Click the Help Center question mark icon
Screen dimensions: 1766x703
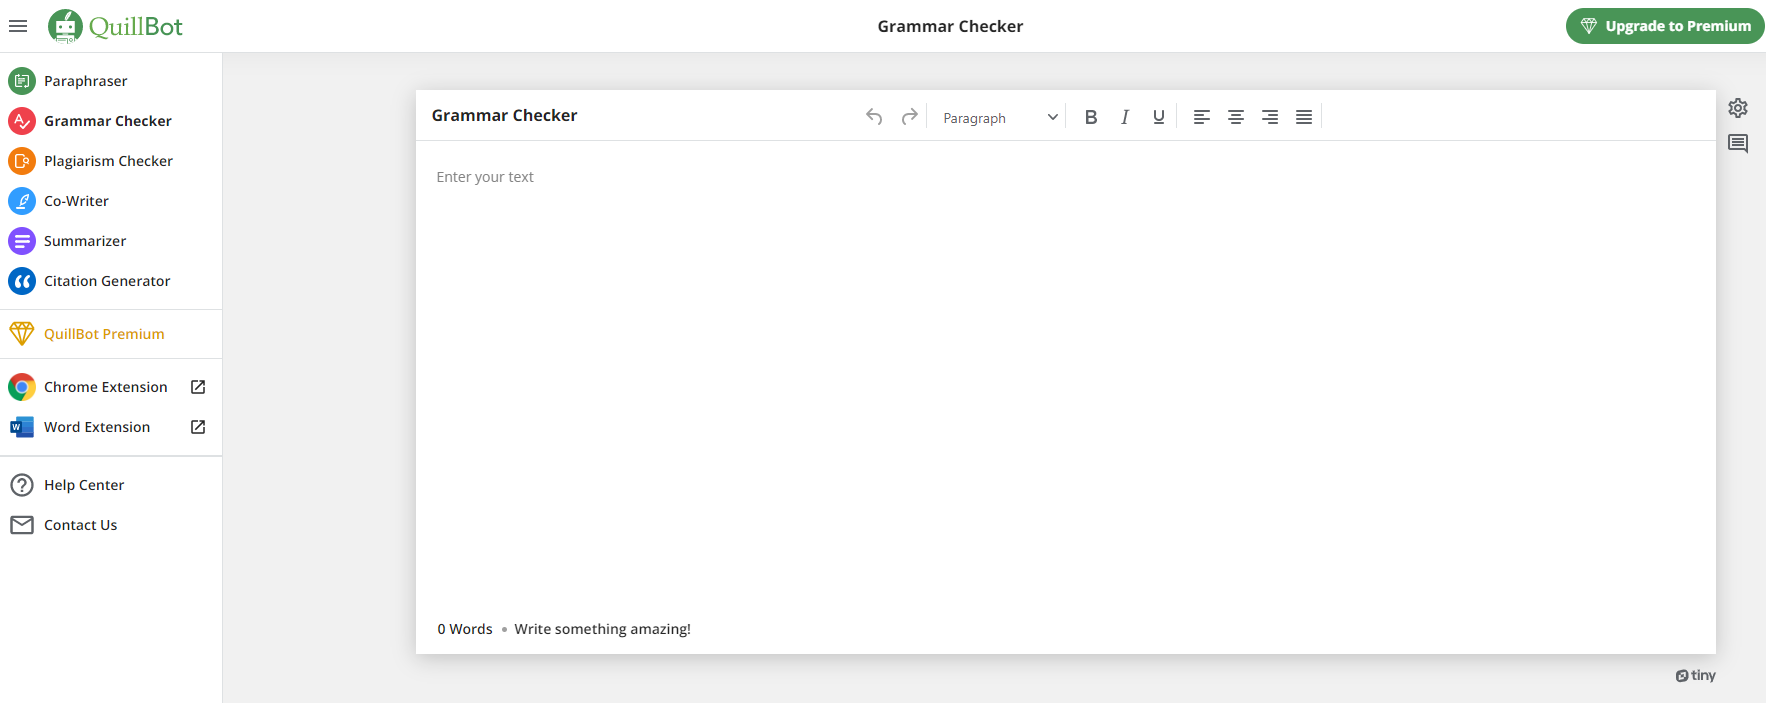point(22,485)
